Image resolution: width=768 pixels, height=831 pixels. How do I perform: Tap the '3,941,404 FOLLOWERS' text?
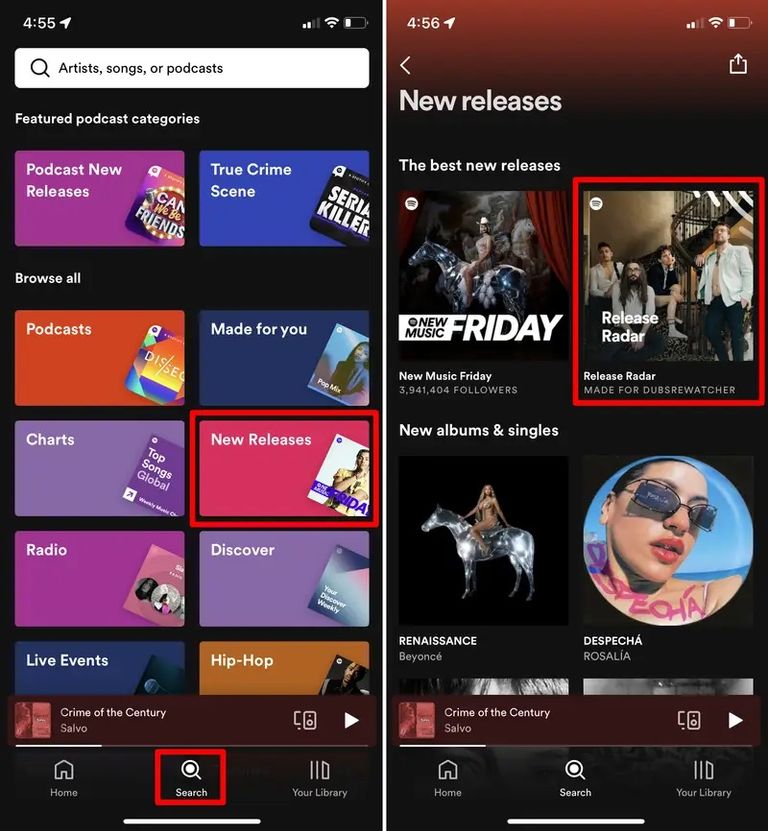[x=458, y=390]
